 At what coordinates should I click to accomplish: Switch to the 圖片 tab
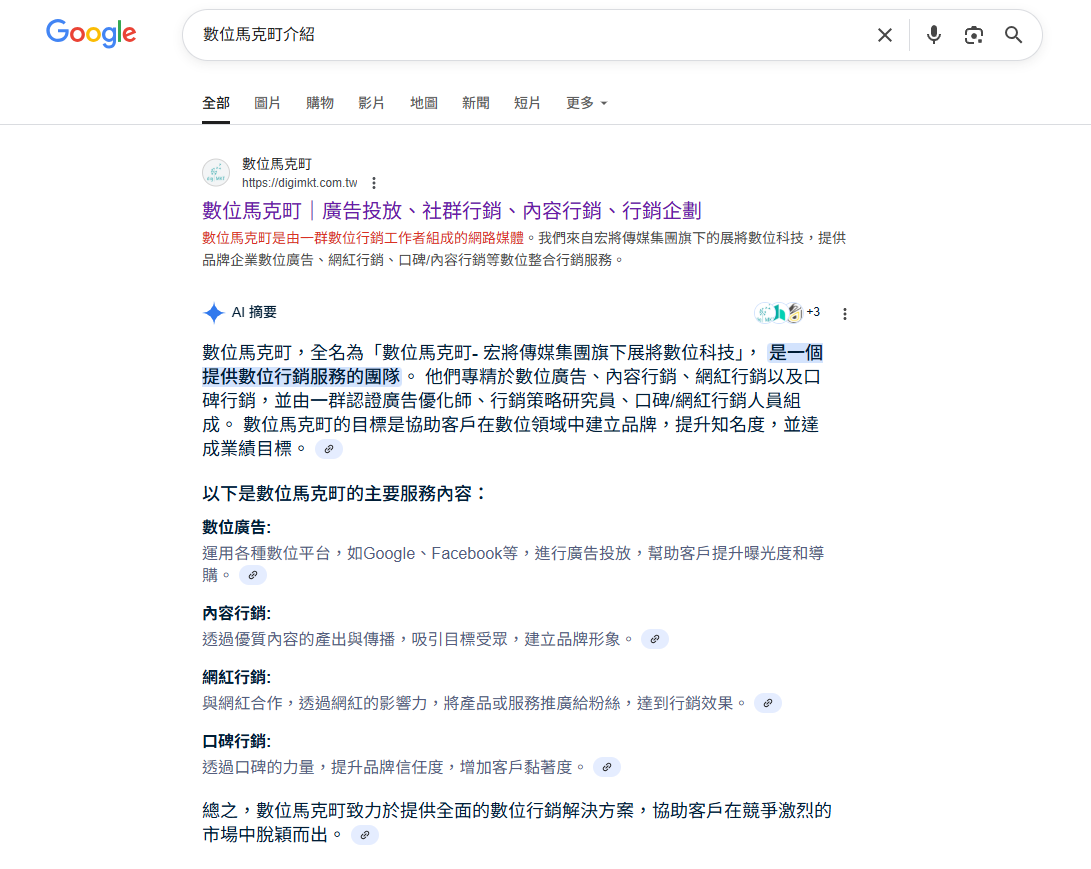(x=267, y=103)
